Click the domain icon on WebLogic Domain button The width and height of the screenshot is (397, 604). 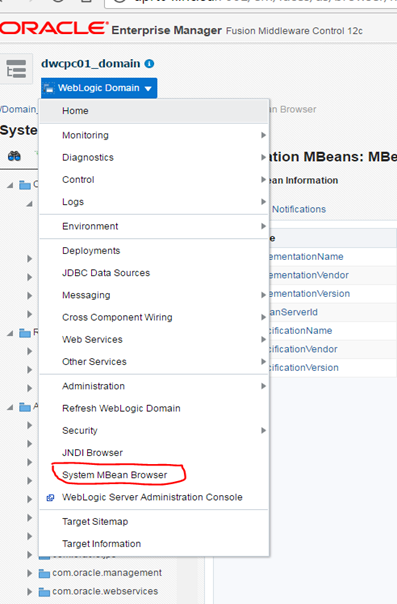pos(49,88)
